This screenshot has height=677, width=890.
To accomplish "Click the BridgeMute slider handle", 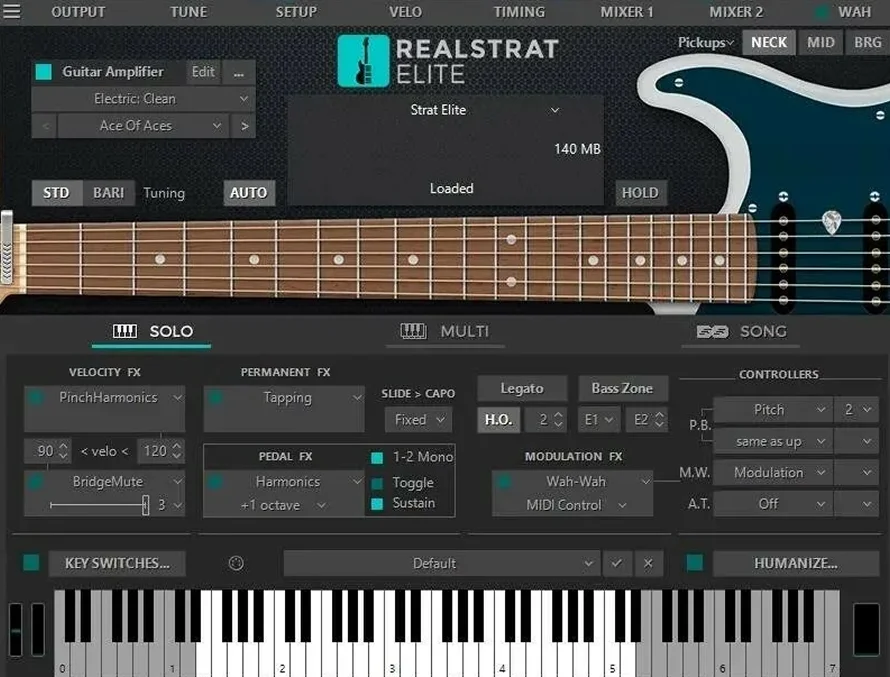I will [x=145, y=505].
